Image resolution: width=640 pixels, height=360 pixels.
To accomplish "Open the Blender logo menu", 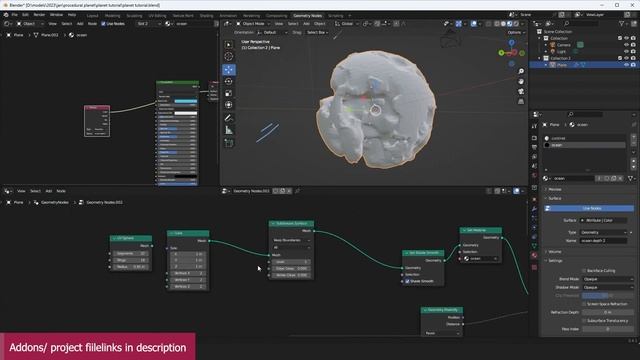I will point(6,15).
